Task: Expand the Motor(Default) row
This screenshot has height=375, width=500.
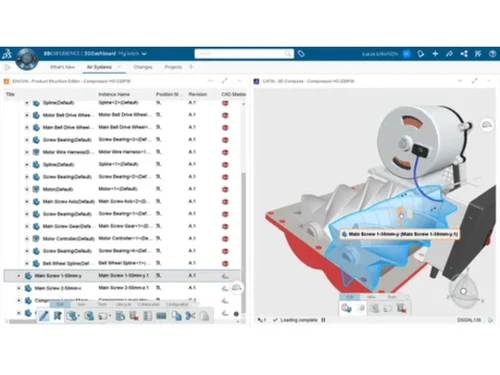Action: [x=27, y=189]
